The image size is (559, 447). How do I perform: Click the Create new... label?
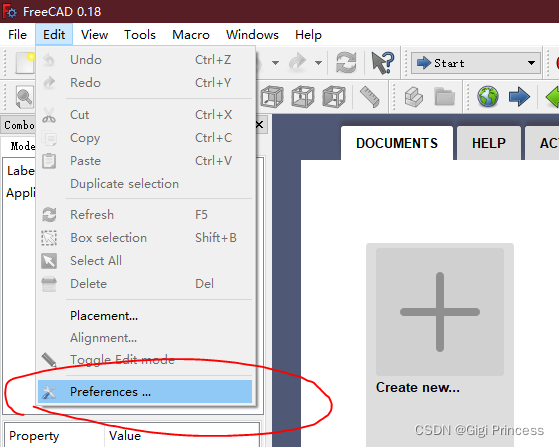pos(417,387)
